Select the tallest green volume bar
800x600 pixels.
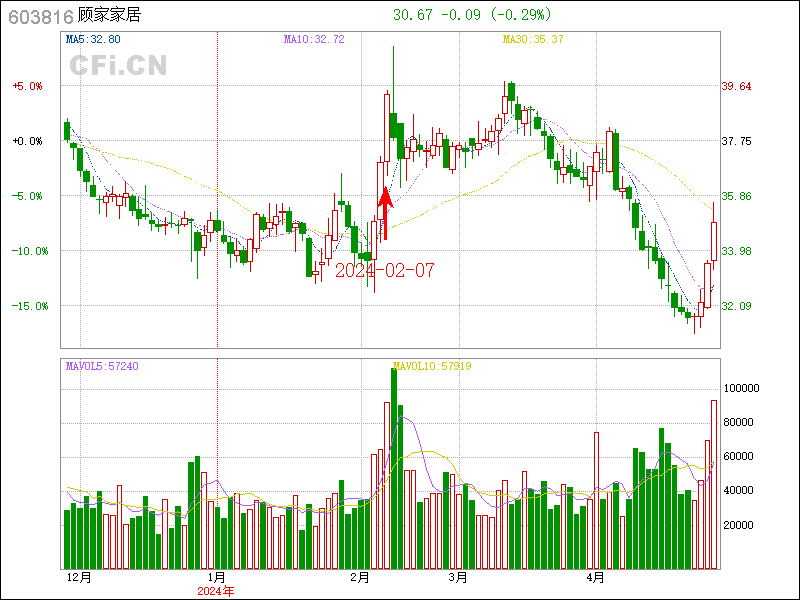point(394,468)
